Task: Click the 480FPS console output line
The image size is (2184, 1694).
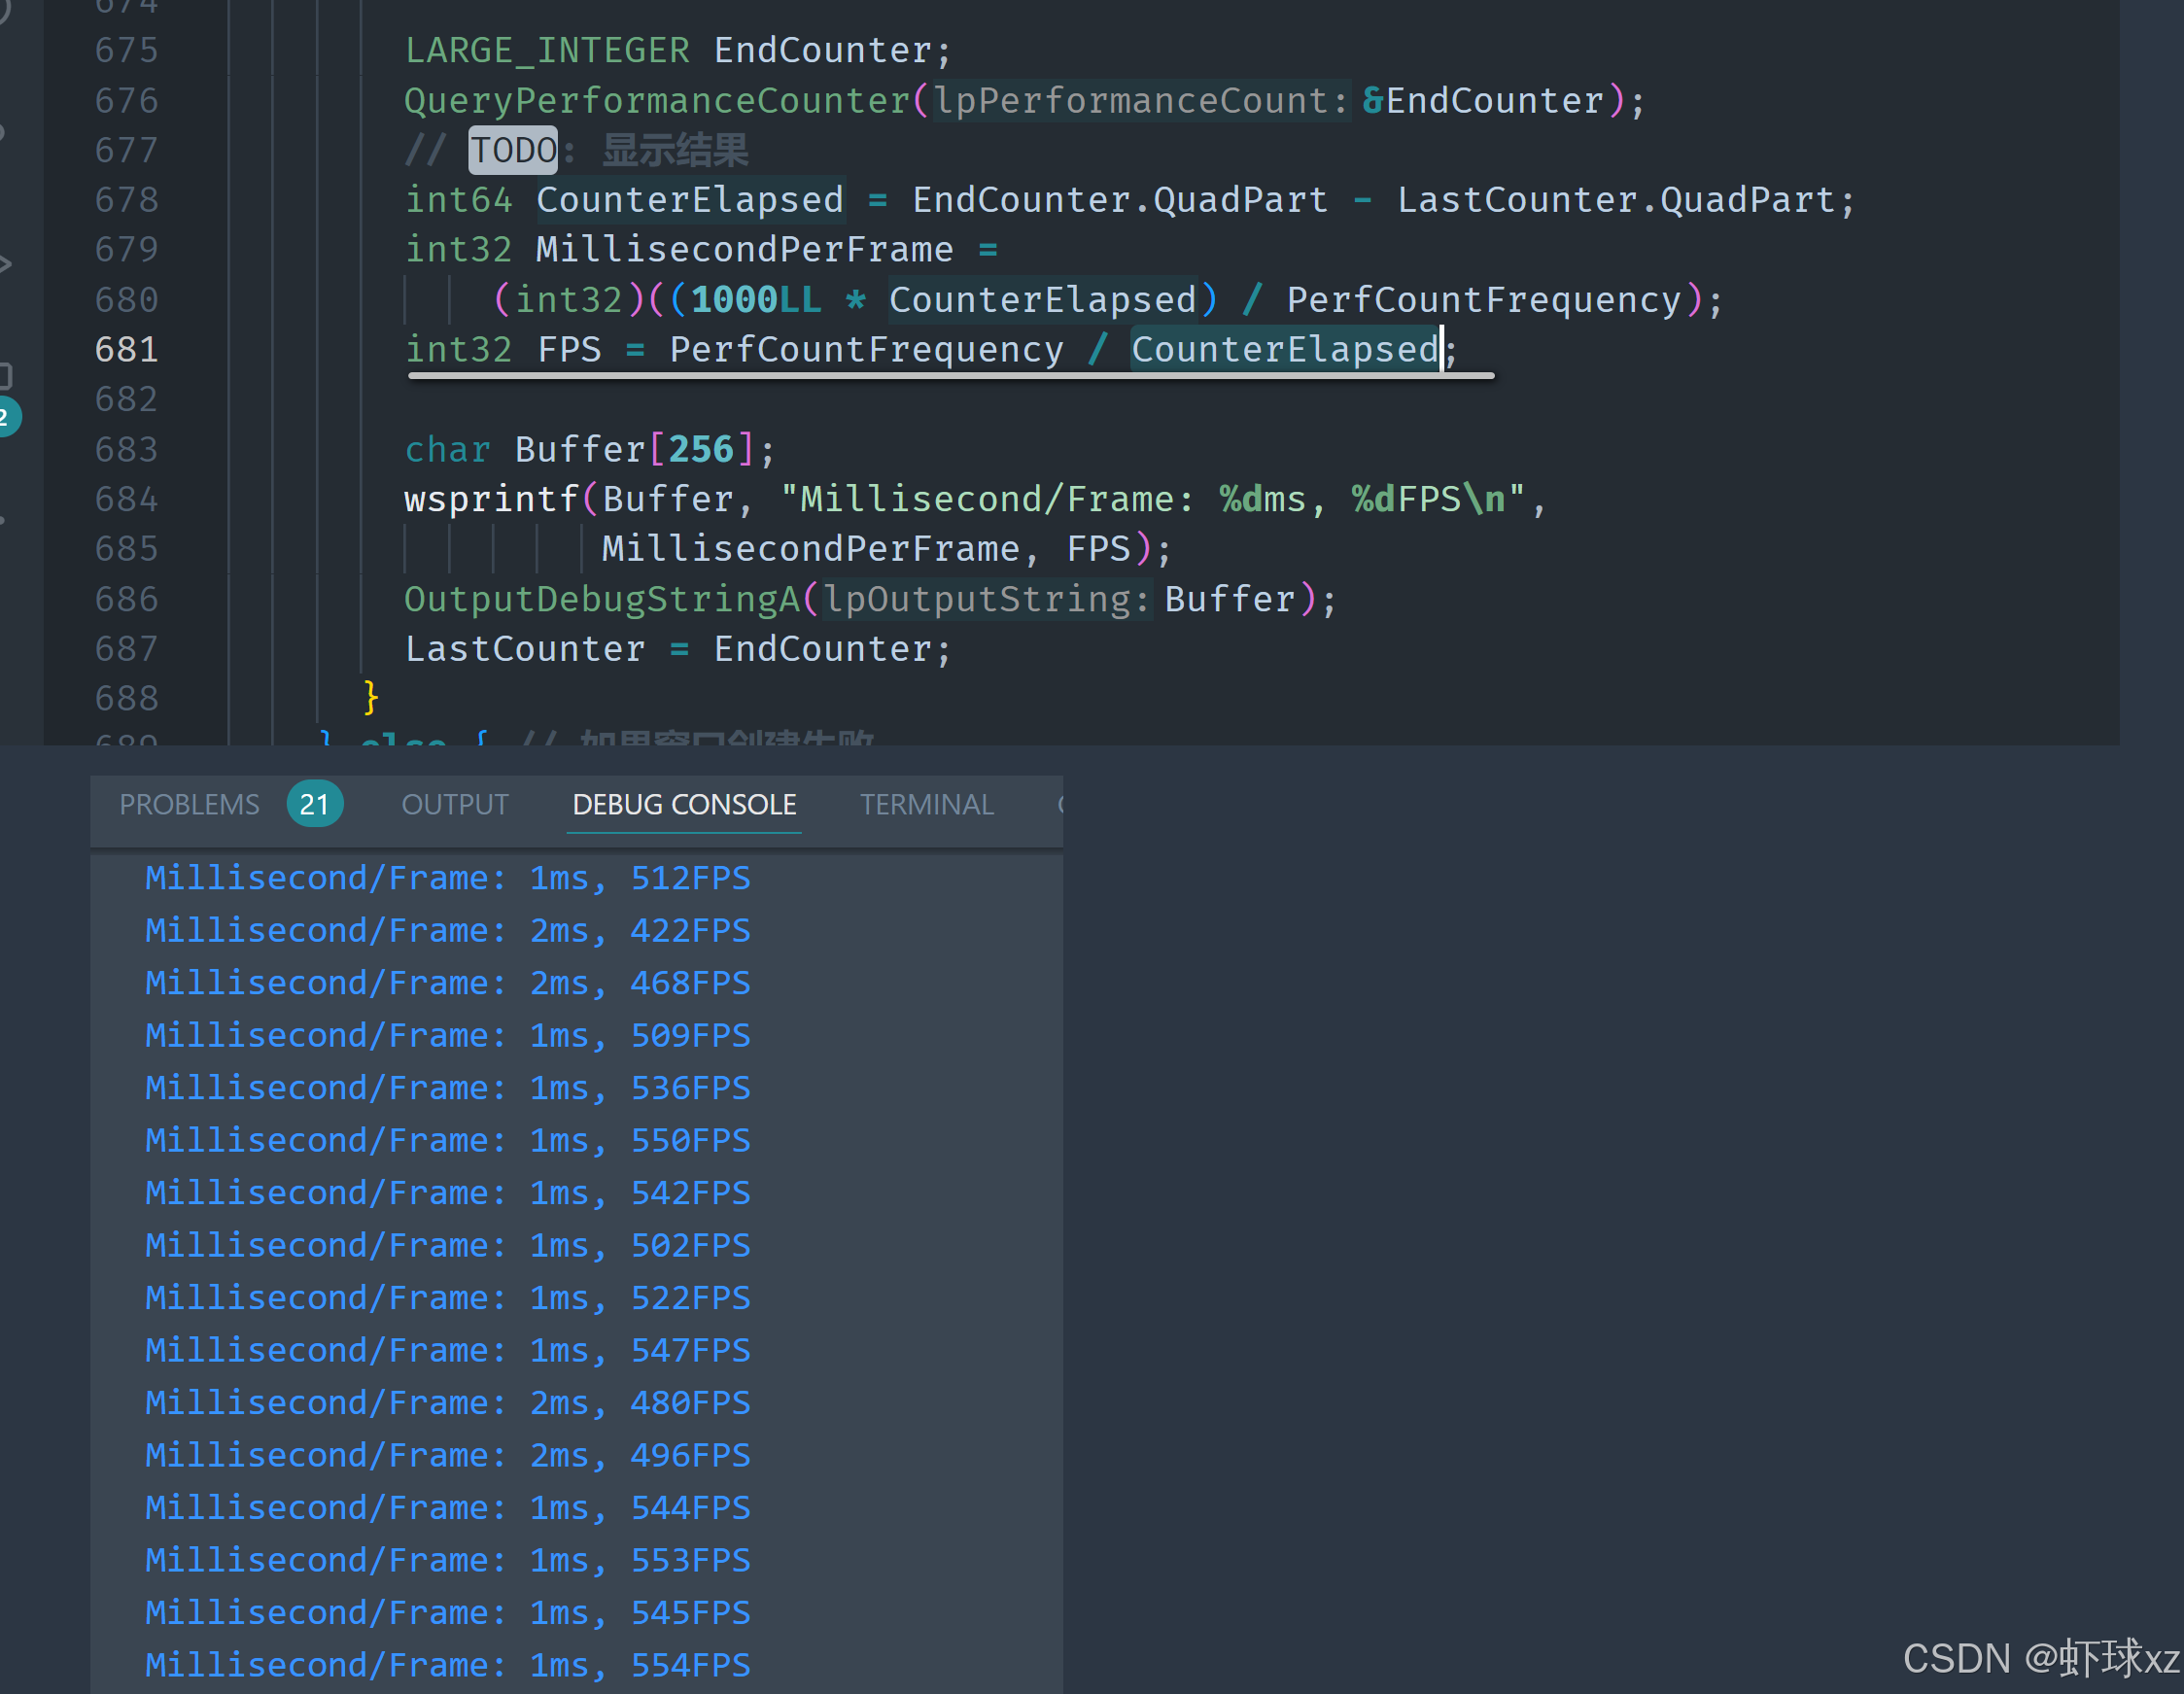Action: 448,1403
